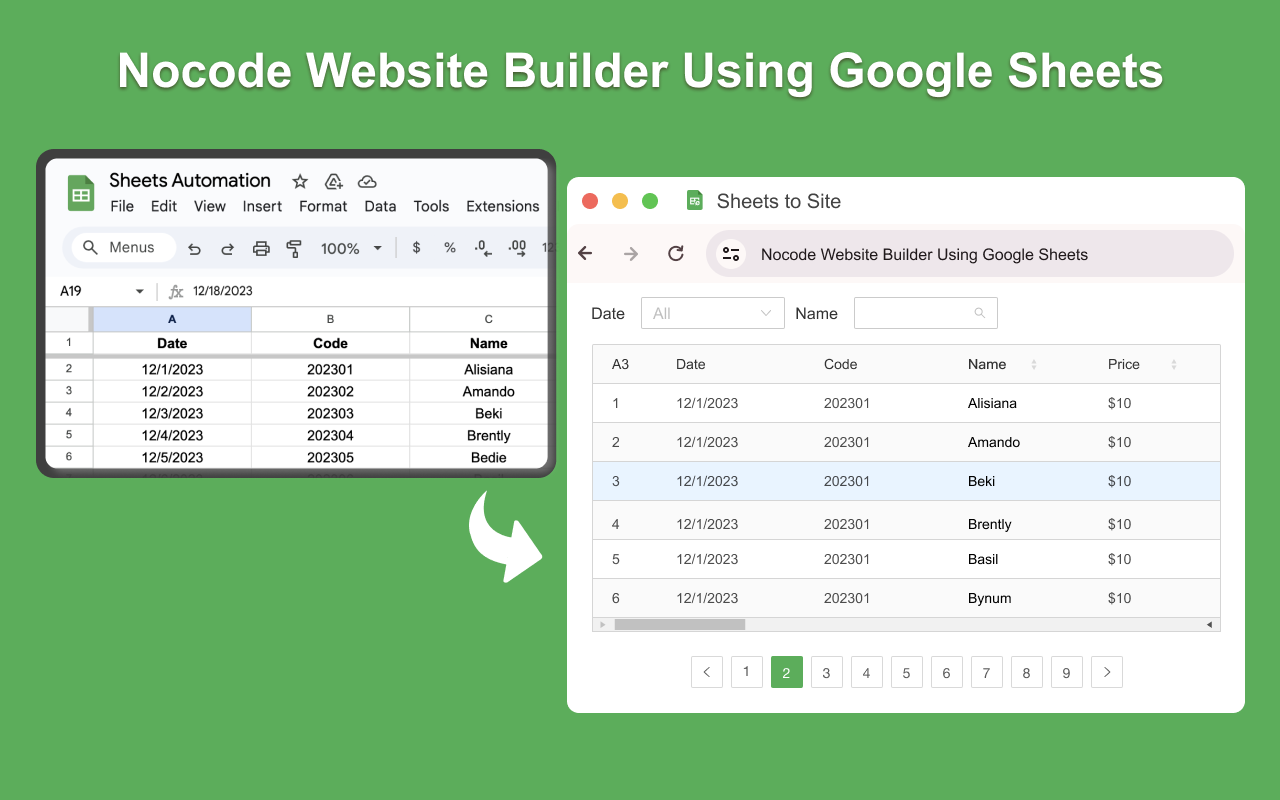Go to page 3
Screen dimensions: 1280x800
(827, 672)
